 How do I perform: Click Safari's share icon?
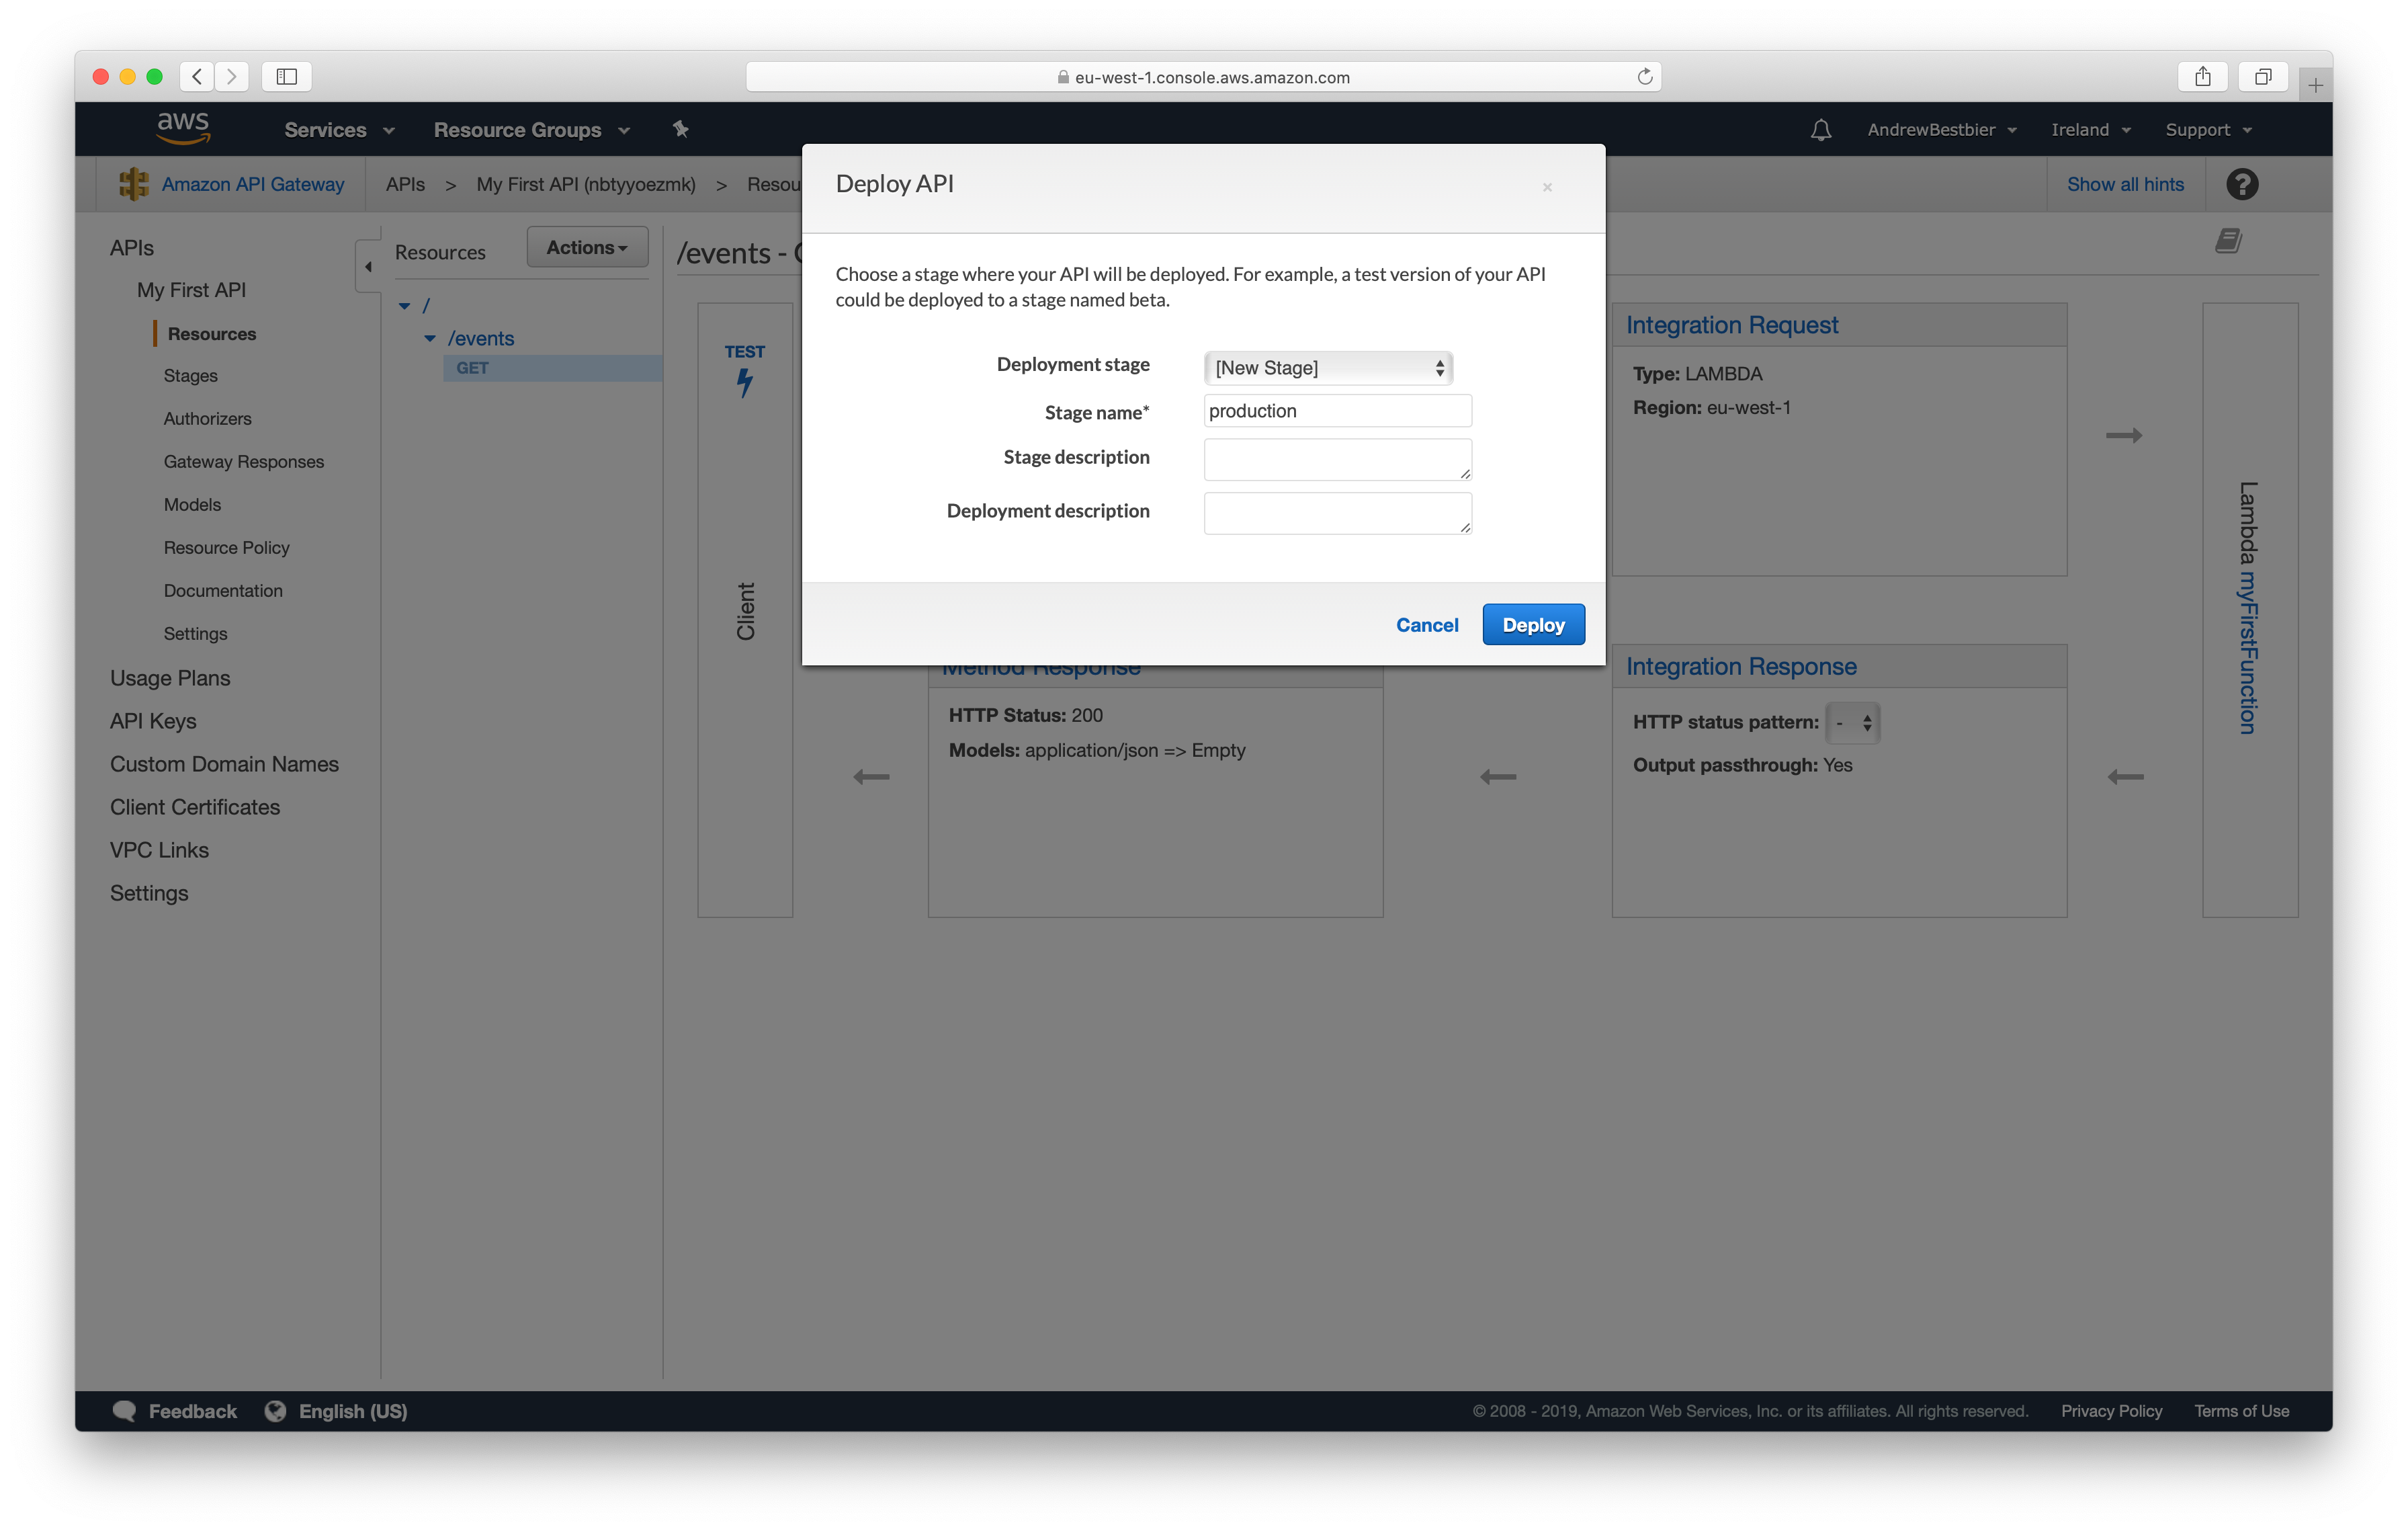(x=2202, y=77)
